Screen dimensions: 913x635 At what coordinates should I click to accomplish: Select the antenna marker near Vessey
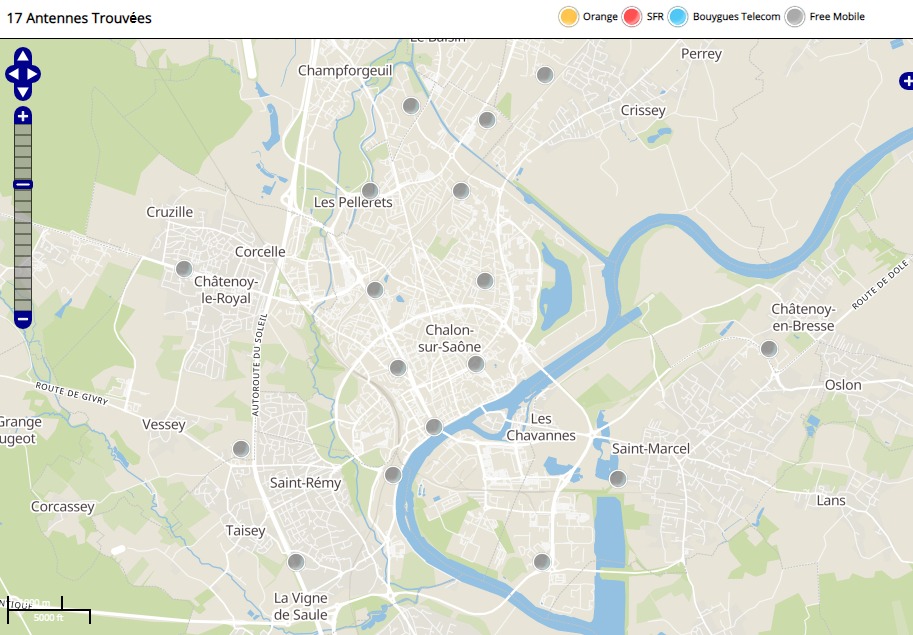click(241, 450)
